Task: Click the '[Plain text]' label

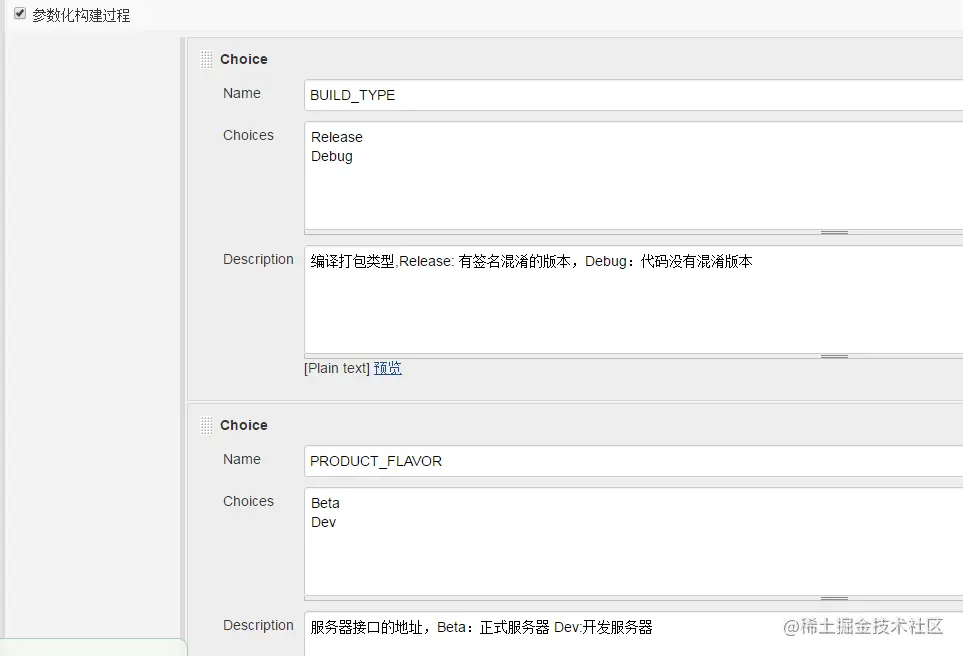Action: click(337, 368)
